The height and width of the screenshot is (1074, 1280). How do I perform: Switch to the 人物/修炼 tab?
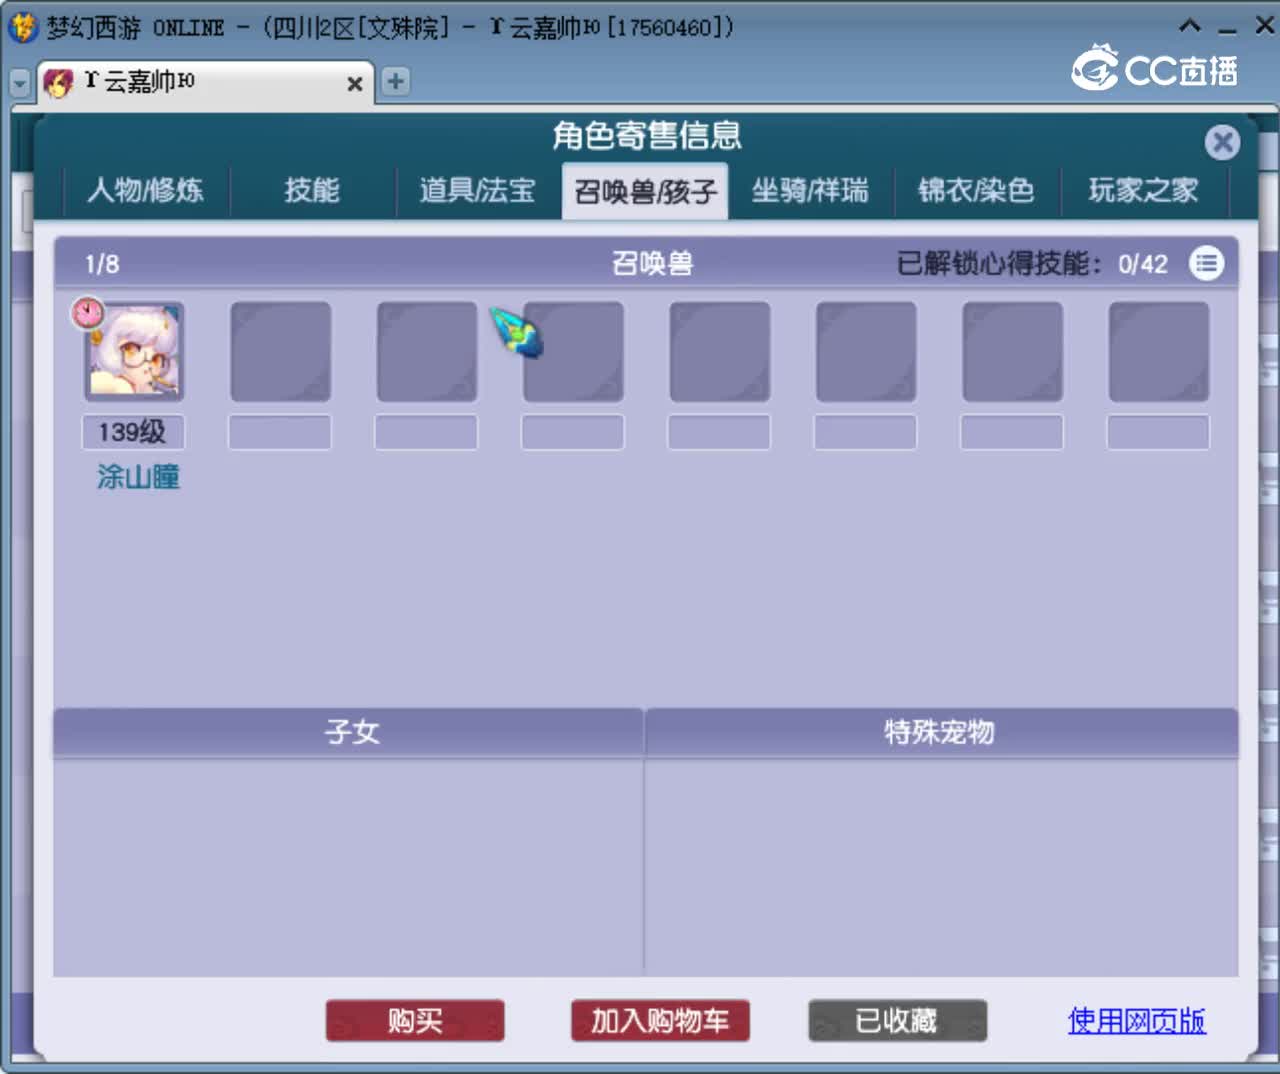pos(146,190)
